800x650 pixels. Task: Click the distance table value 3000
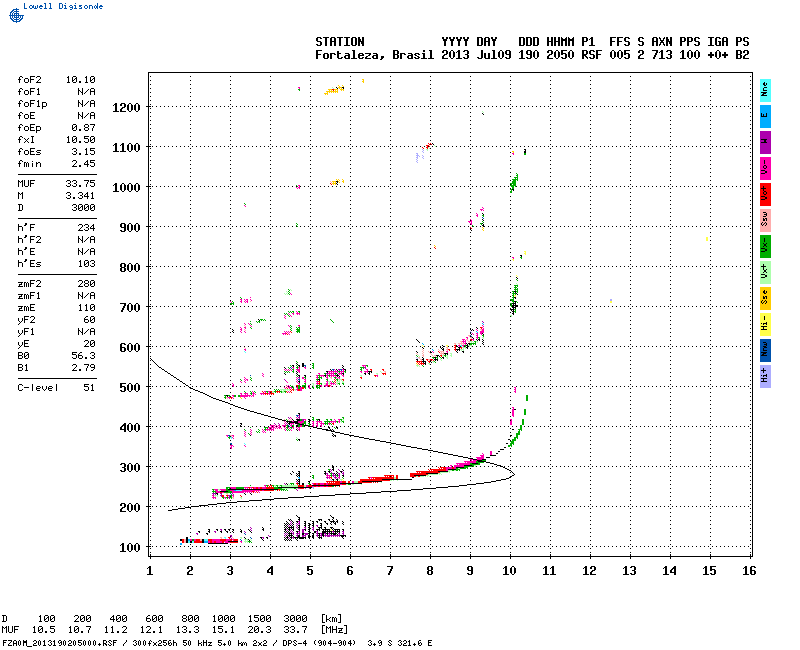(295, 618)
